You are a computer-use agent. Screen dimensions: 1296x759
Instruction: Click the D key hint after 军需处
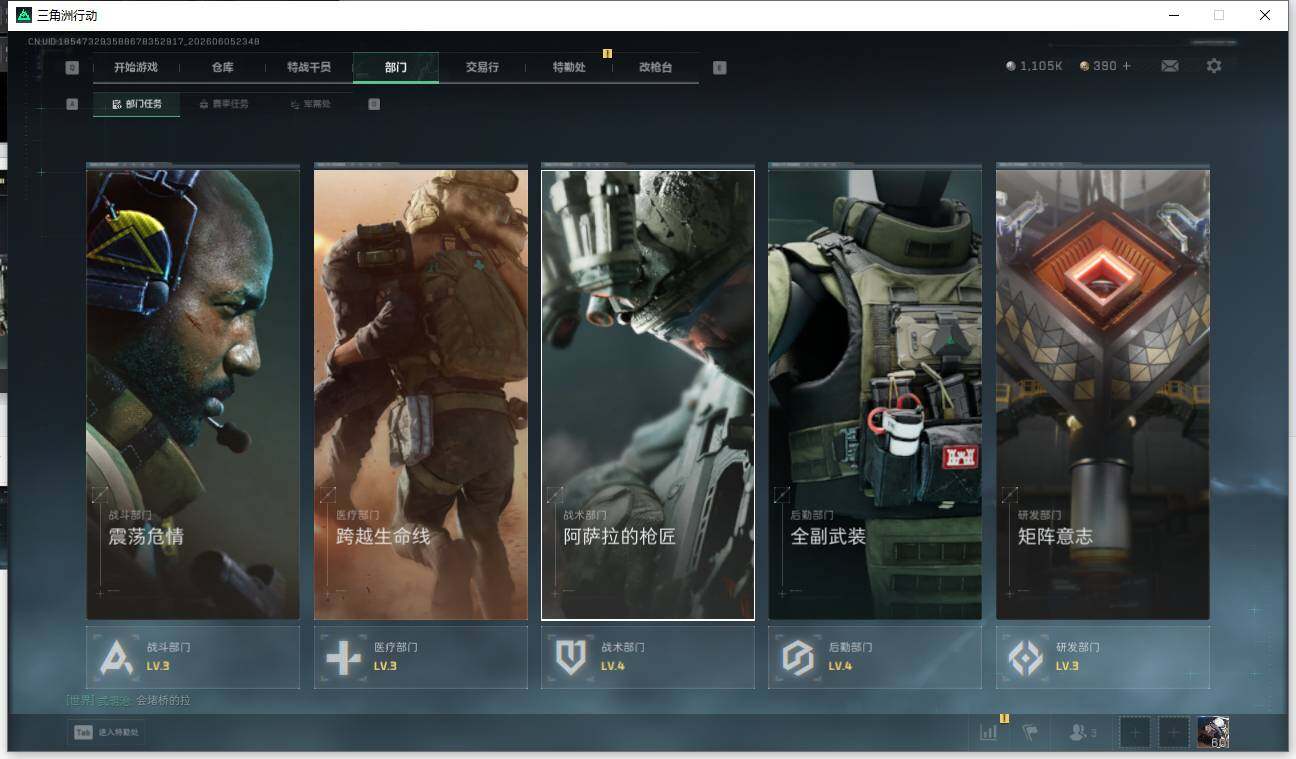374,104
